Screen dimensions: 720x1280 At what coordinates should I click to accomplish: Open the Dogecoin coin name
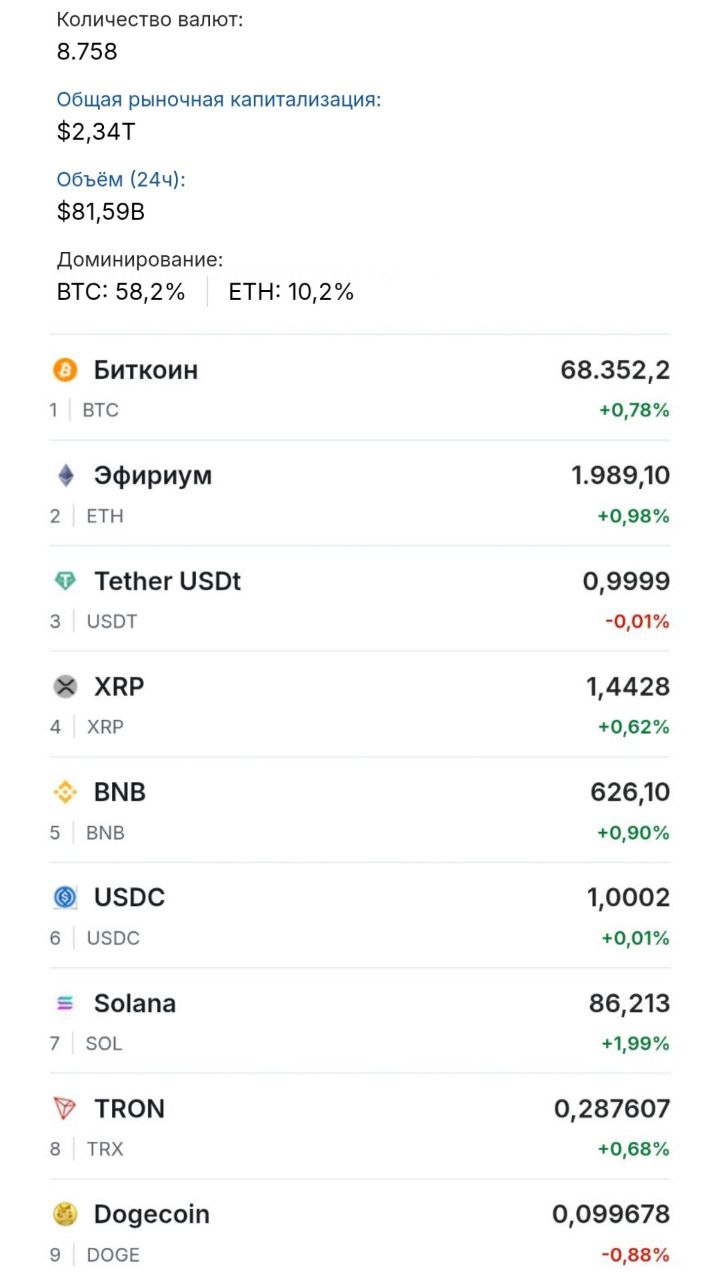(152, 1214)
